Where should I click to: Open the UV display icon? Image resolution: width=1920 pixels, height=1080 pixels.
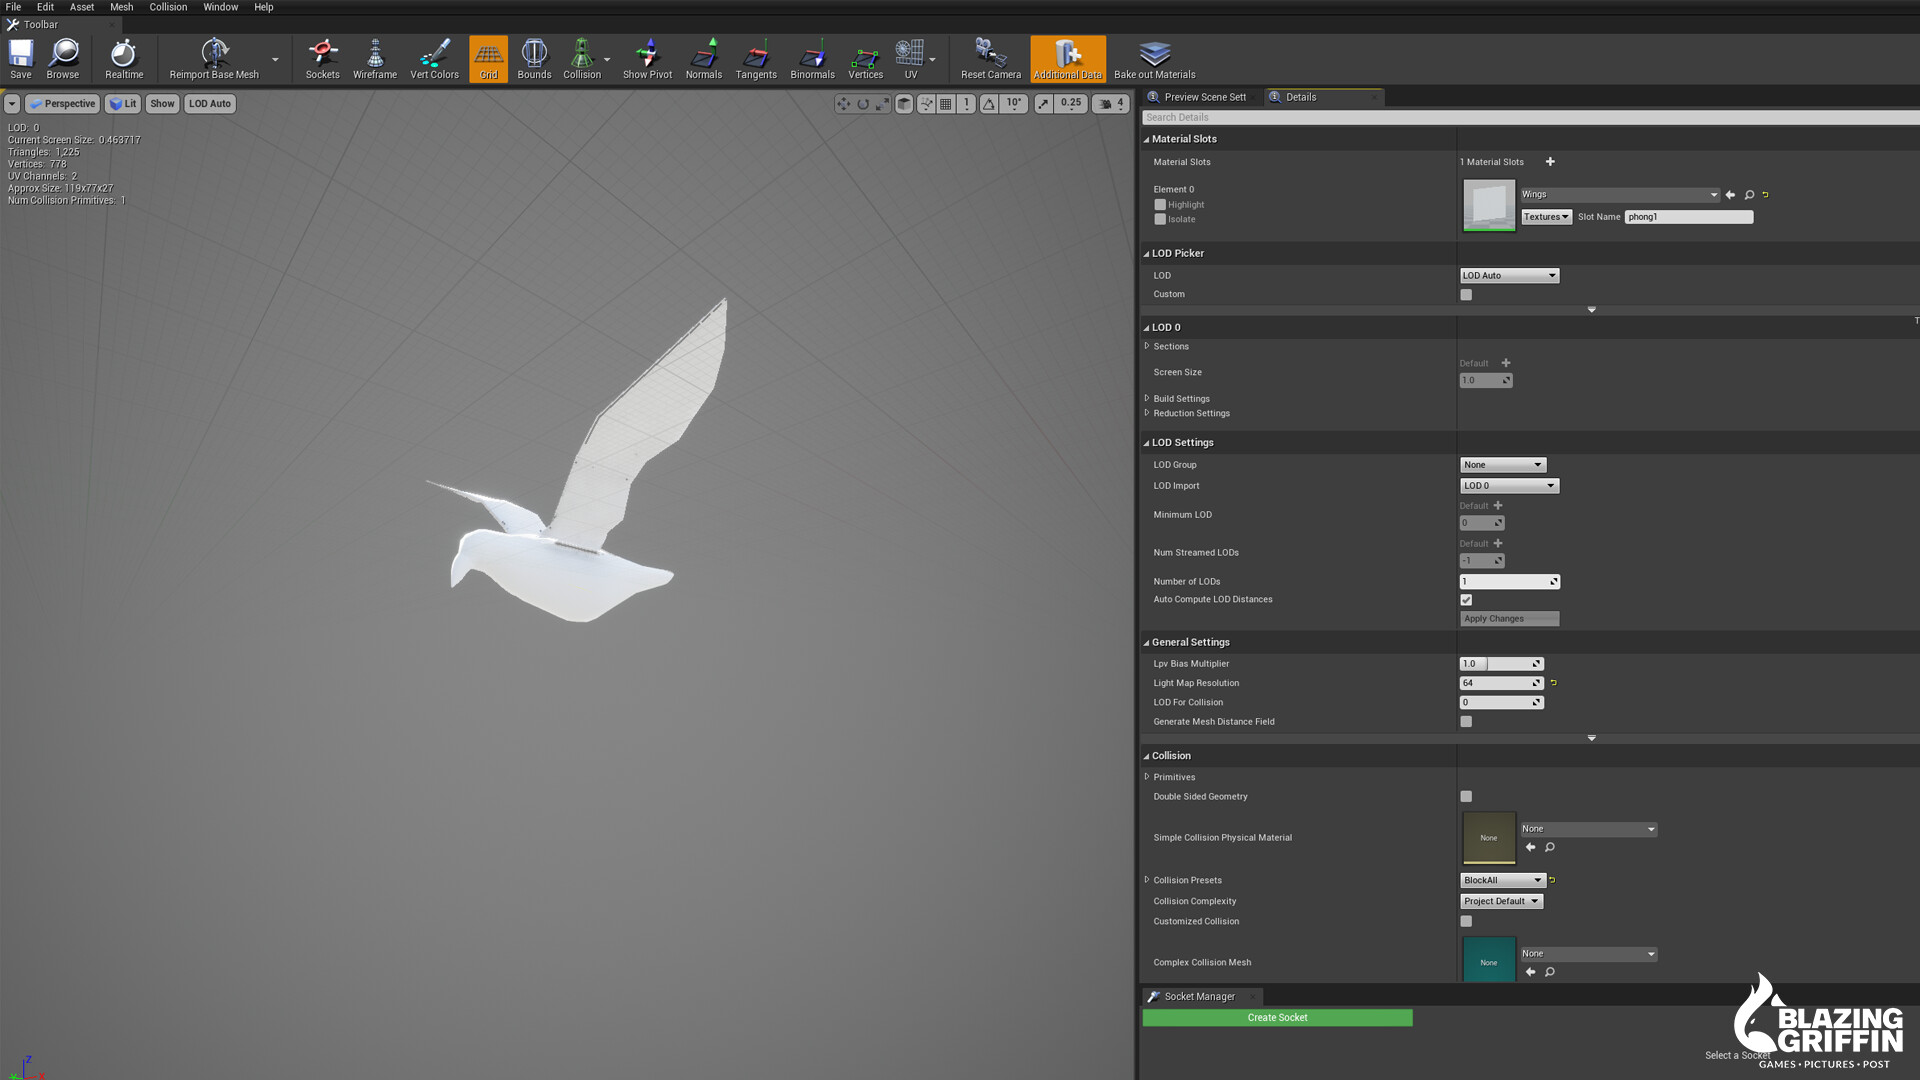pos(910,58)
